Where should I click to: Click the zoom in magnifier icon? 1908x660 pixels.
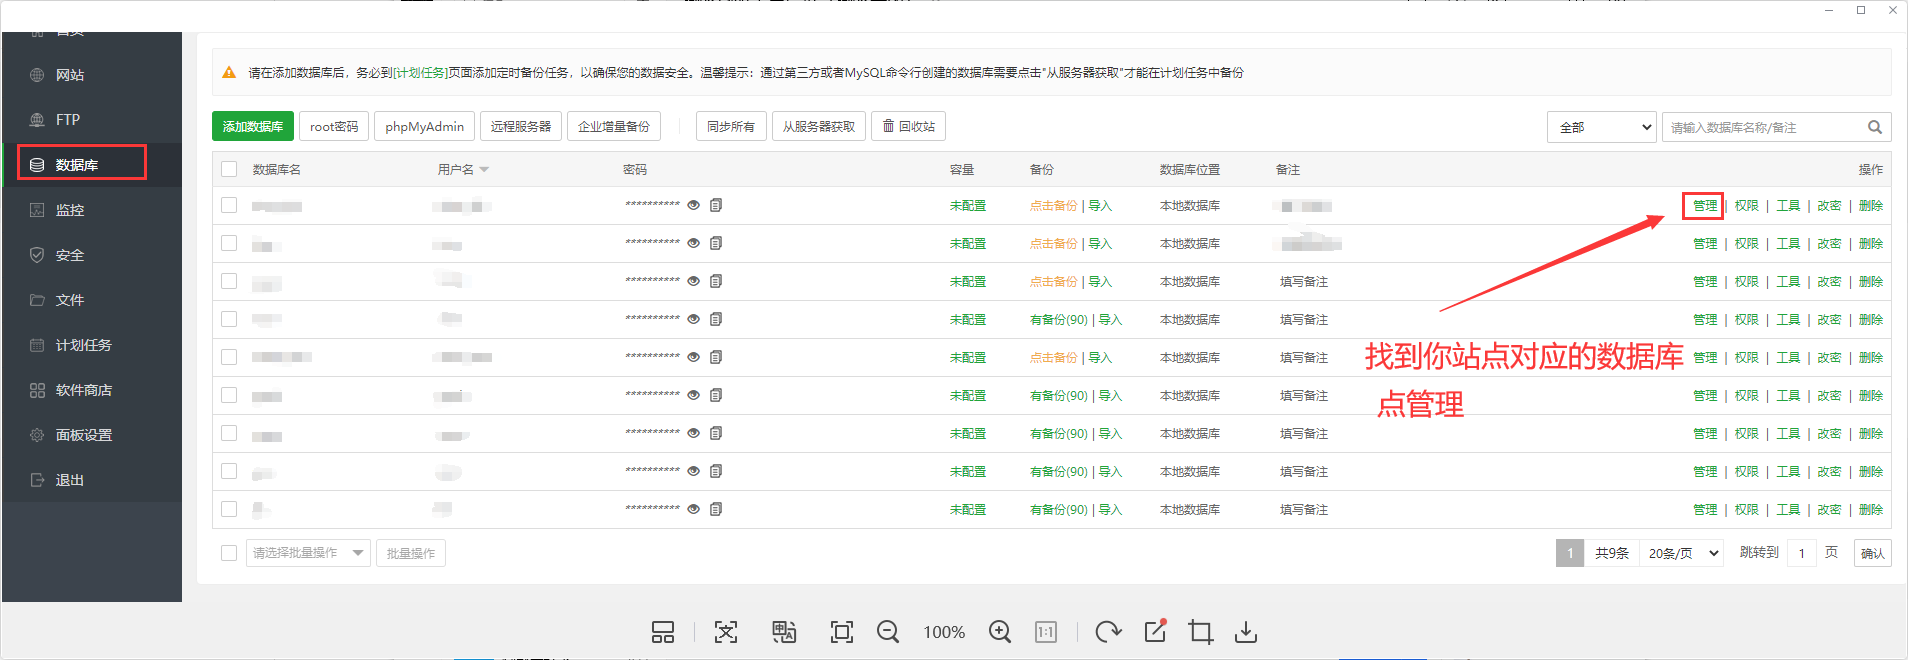(999, 631)
